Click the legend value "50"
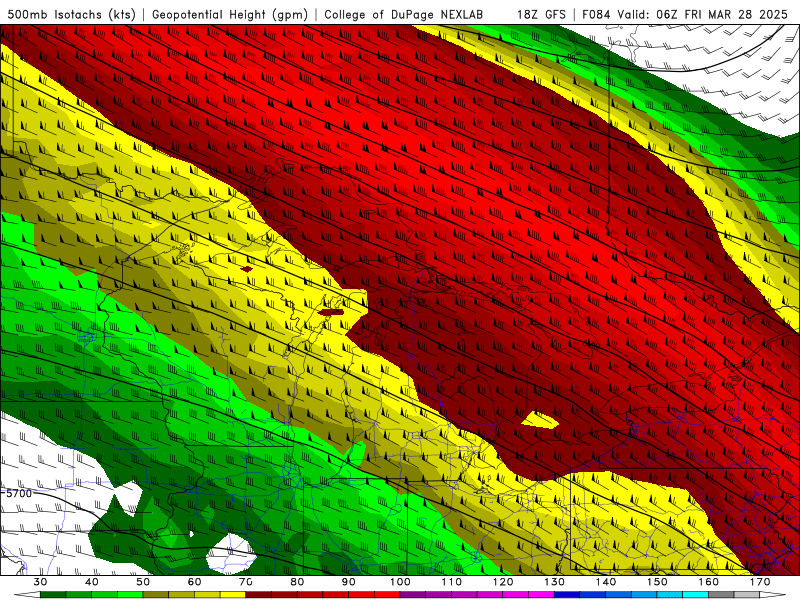The image size is (800, 600). 143,582
